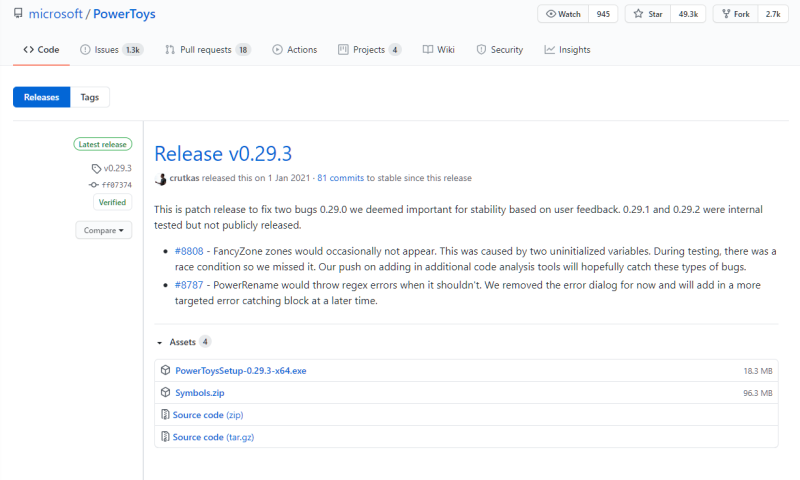Screen dimensions: 800x480
Task: Open the 2.7k forks count
Action: coord(773,14)
